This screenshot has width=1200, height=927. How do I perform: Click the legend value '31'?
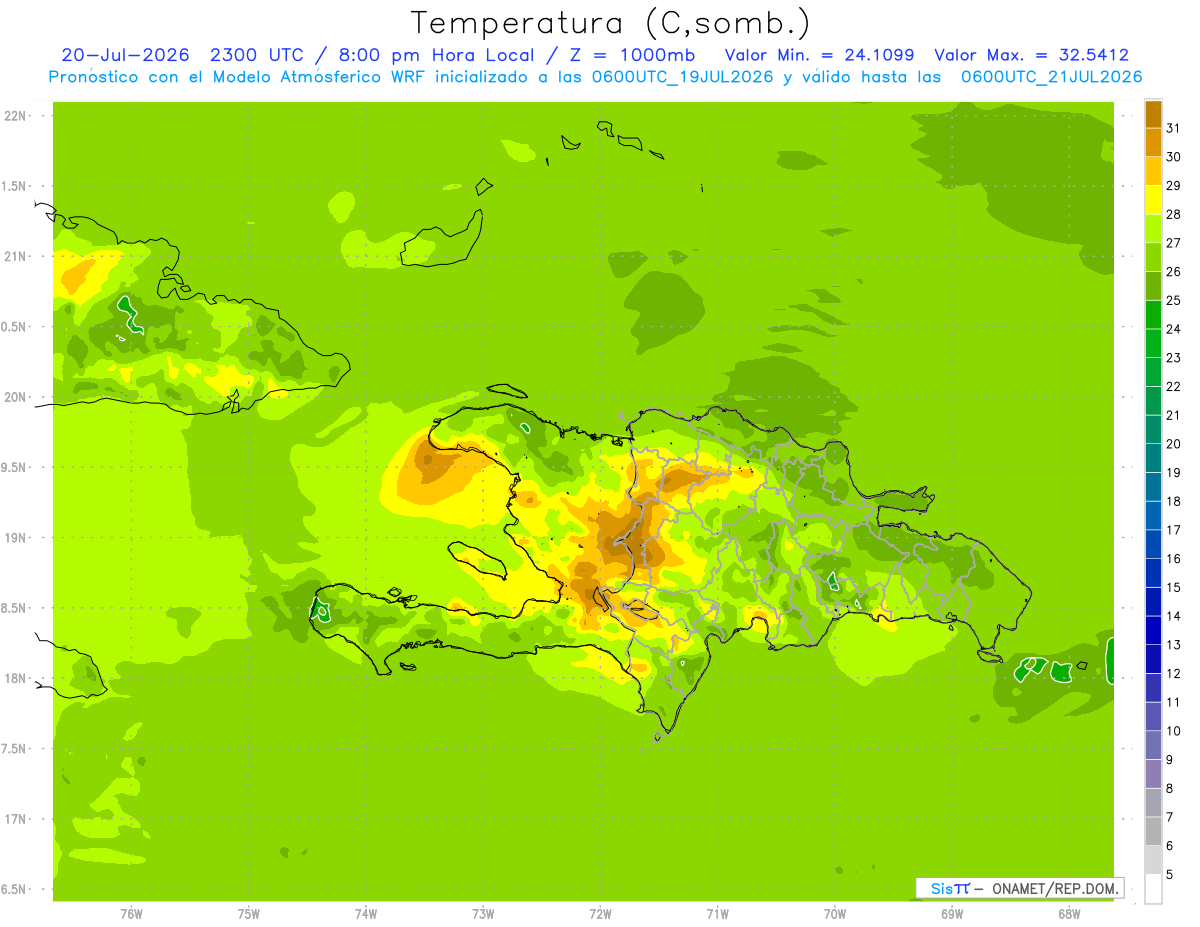tap(1174, 128)
